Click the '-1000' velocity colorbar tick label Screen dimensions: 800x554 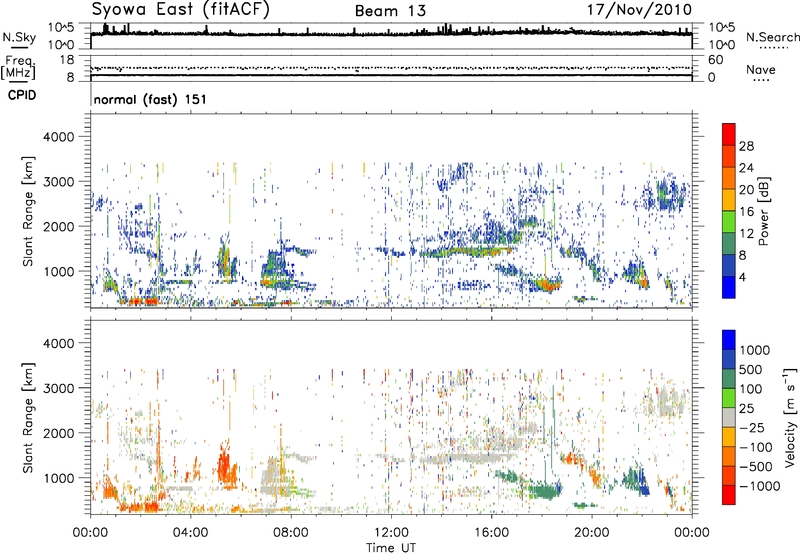(x=760, y=486)
